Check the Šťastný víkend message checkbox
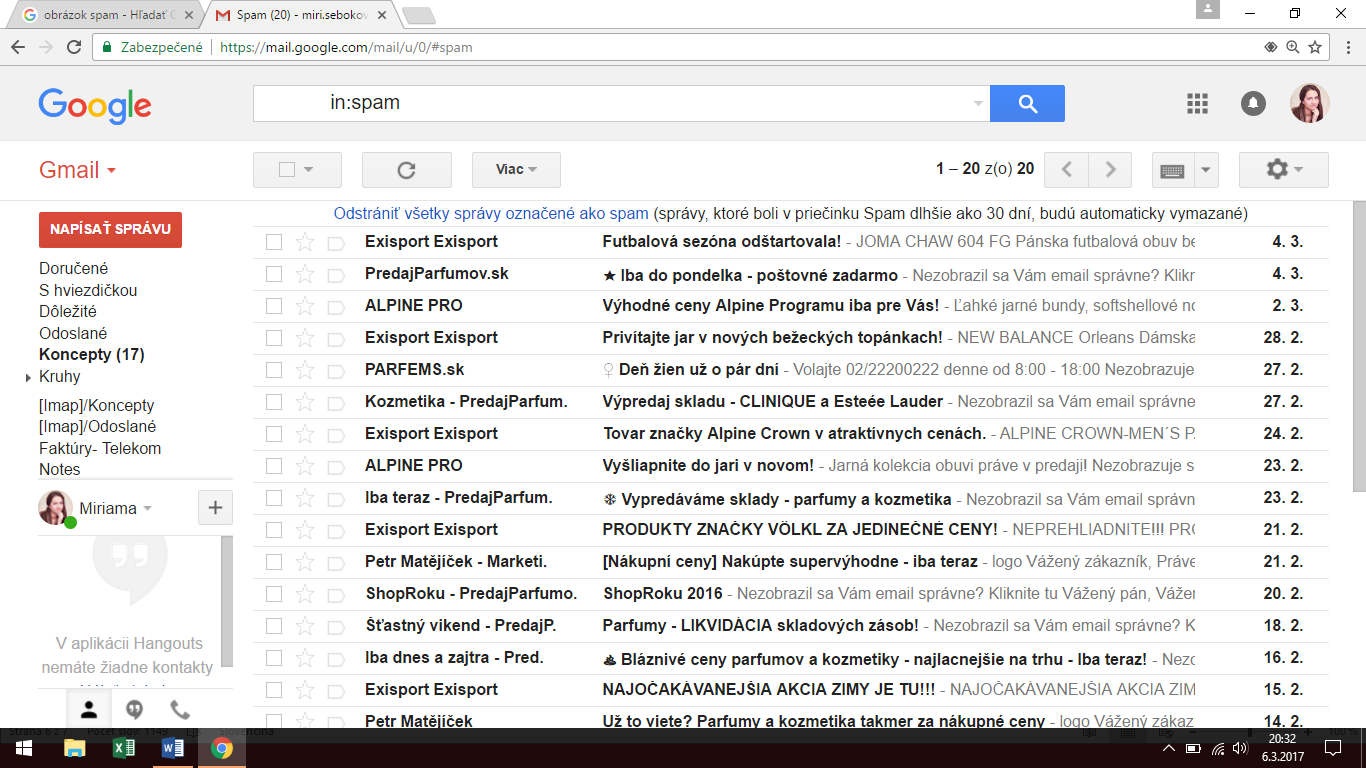1366x768 pixels. click(x=274, y=626)
